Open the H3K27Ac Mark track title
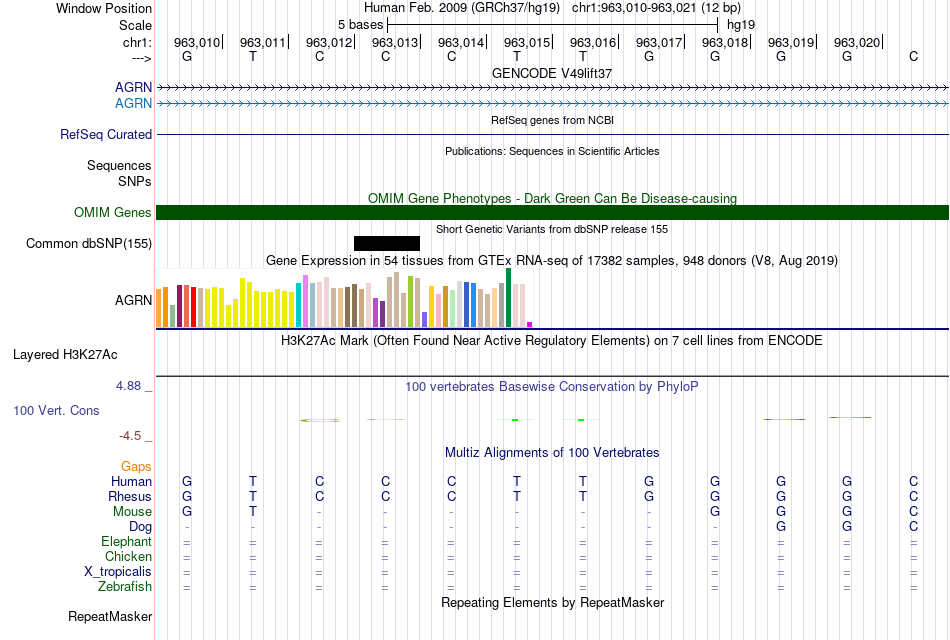Viewport: 950px width, 640px height. tap(551, 341)
